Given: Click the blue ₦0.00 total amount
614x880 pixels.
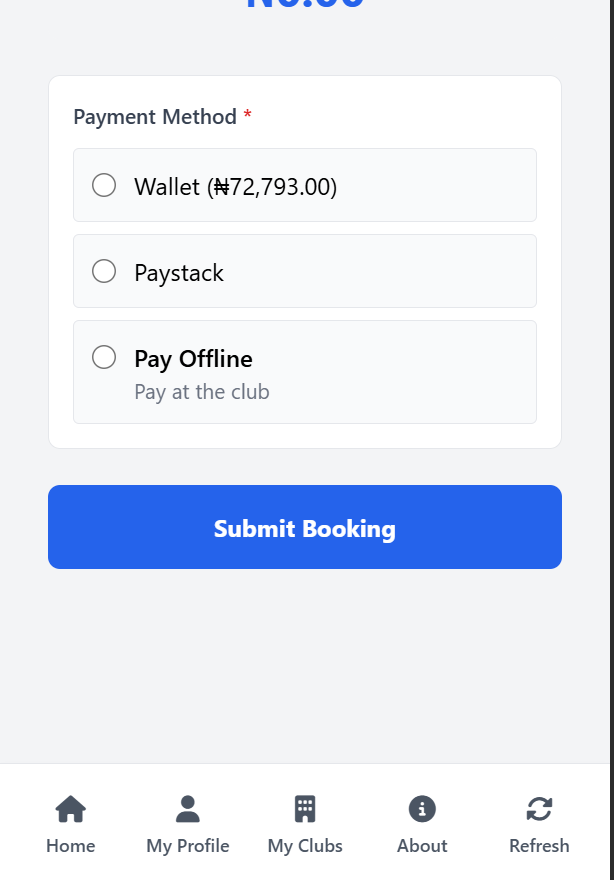Looking at the screenshot, I should tap(305, 5).
